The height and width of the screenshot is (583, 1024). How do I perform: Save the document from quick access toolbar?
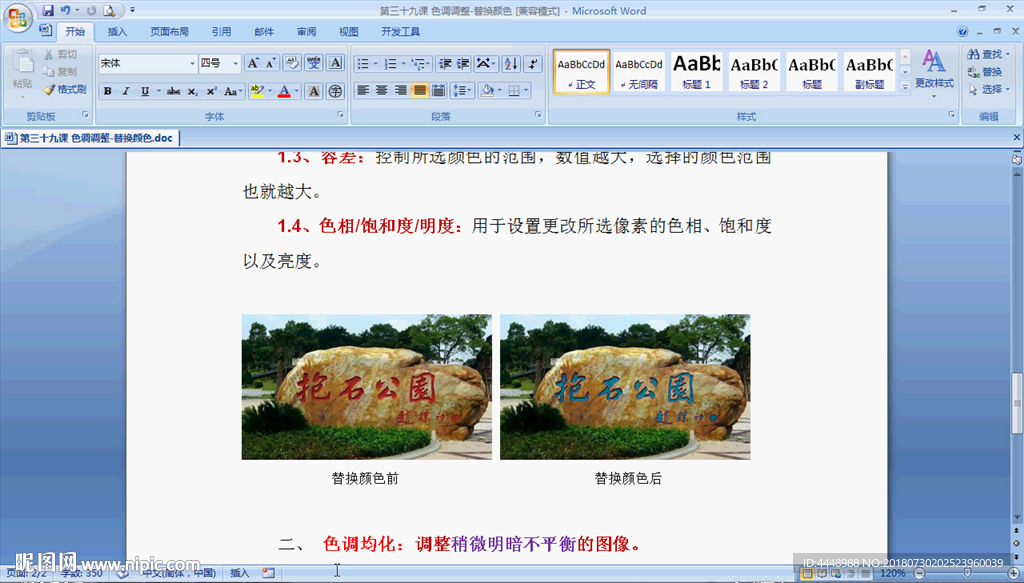(48, 10)
